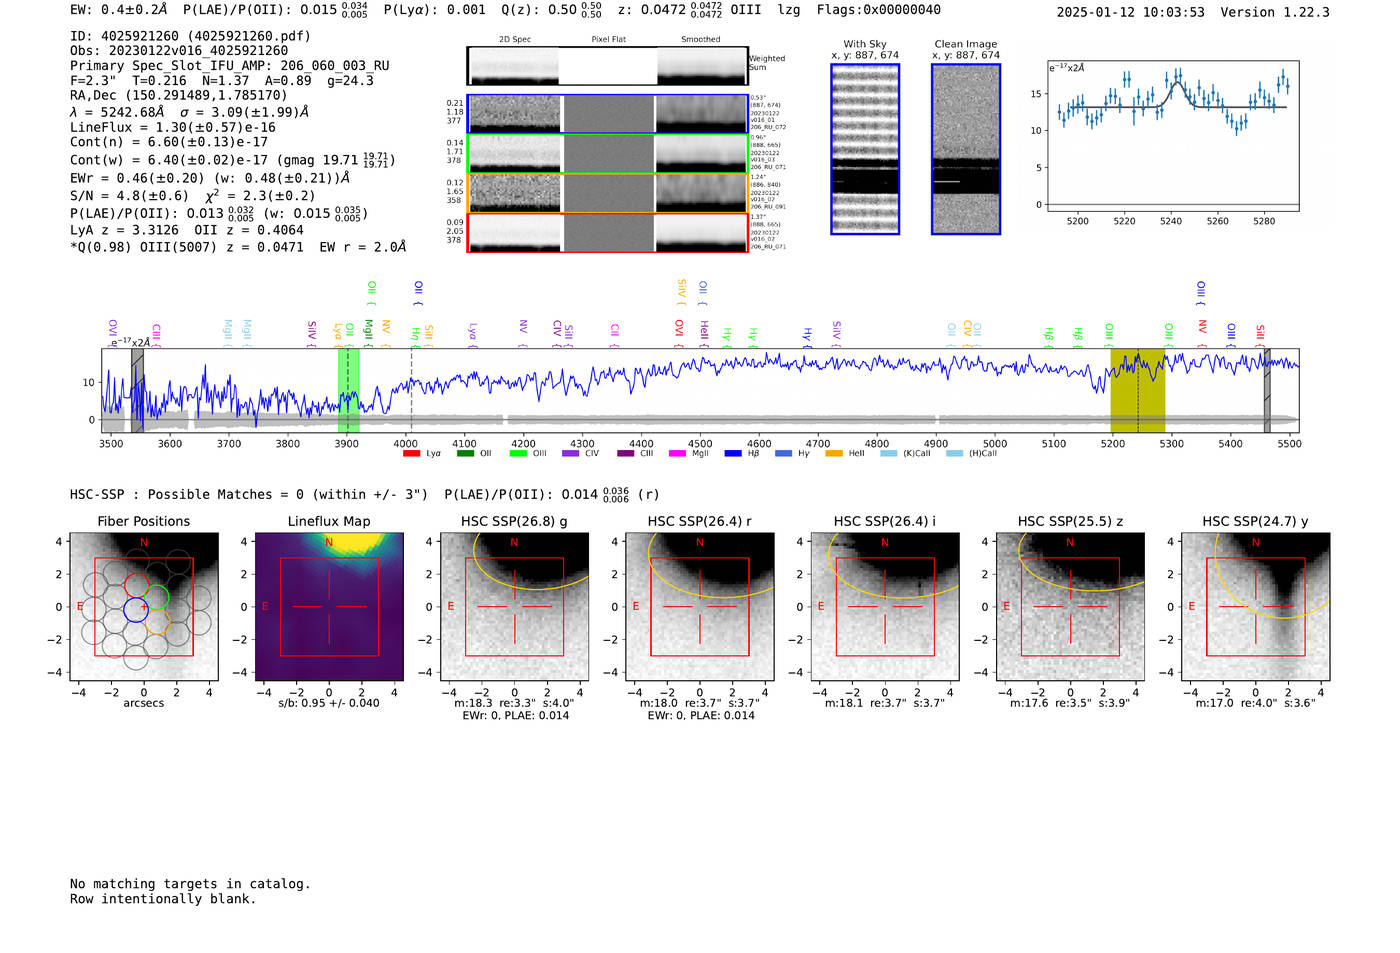Open the Lineflux Map panel

(329, 607)
